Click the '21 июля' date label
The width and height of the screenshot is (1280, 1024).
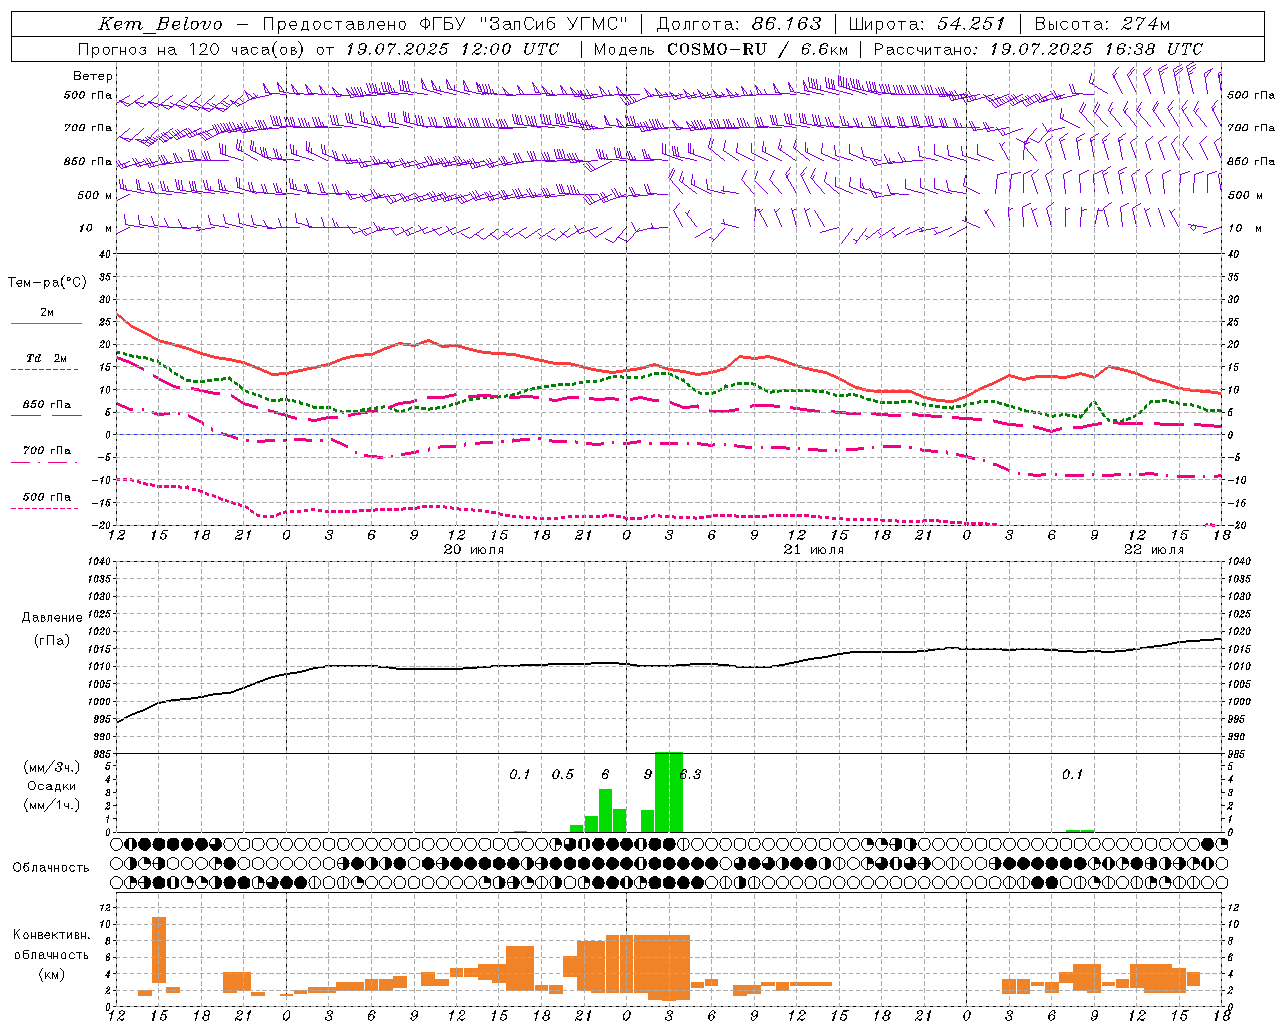[814, 550]
